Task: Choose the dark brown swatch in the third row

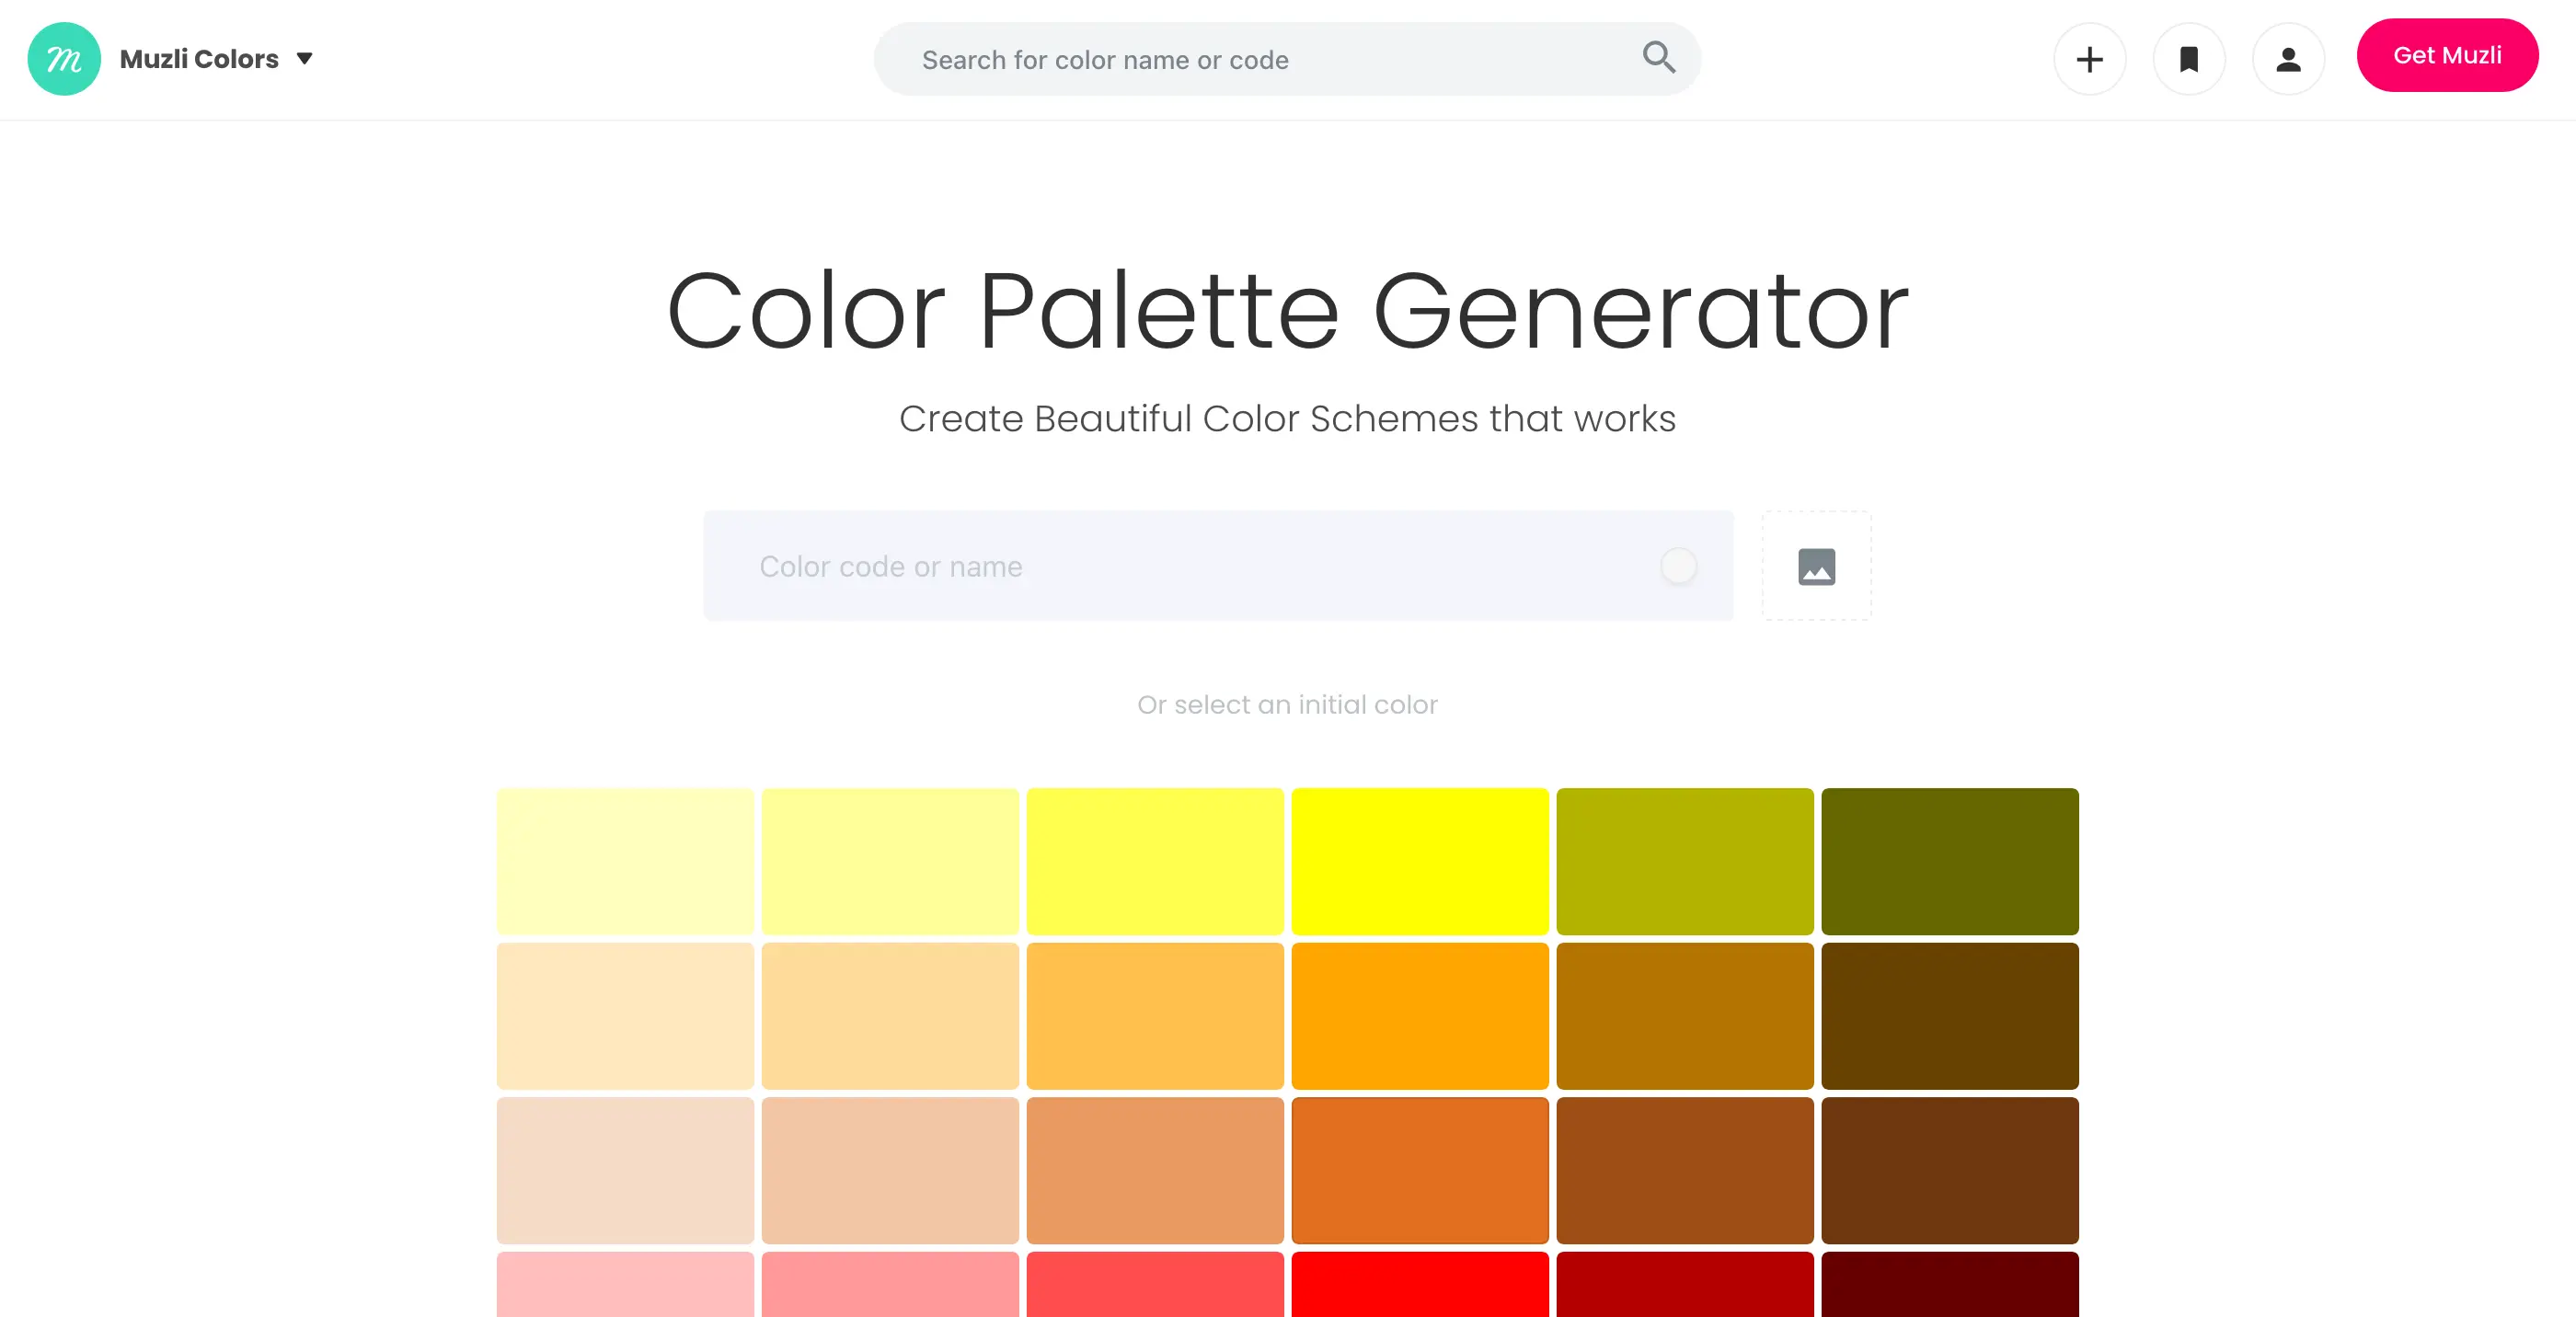Action: click(1949, 1170)
